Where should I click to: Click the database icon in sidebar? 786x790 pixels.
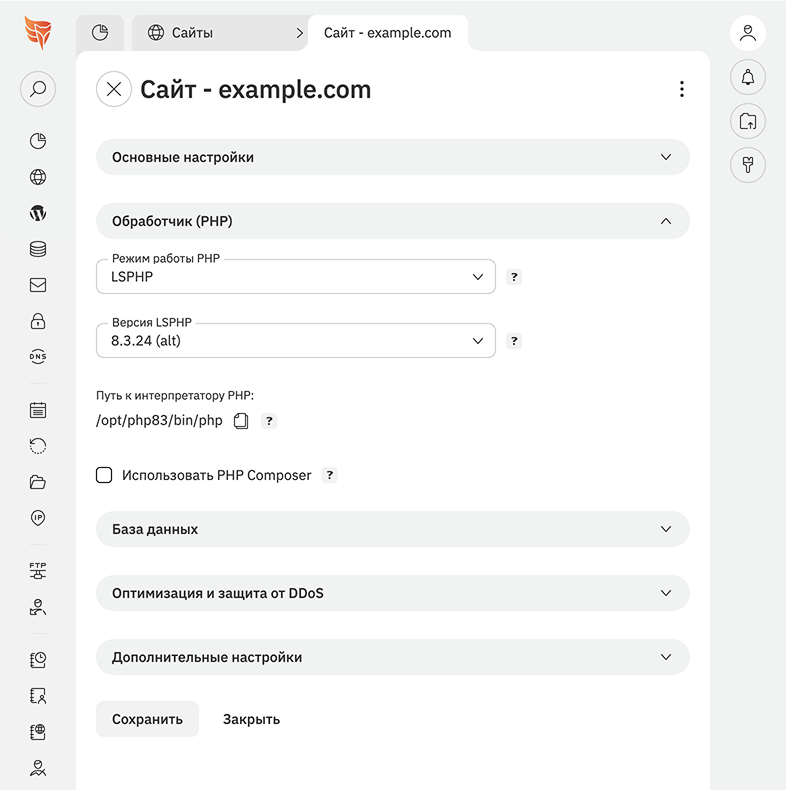(38, 249)
